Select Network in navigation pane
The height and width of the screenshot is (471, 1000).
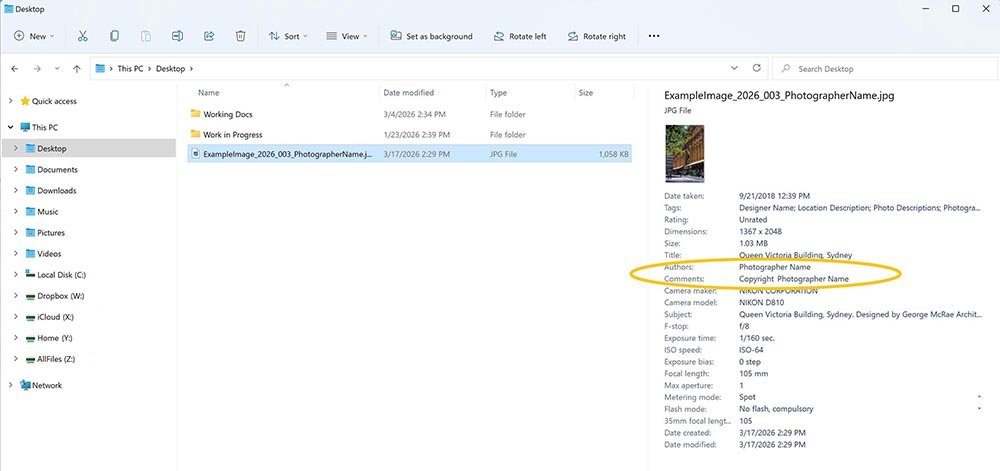click(x=47, y=386)
